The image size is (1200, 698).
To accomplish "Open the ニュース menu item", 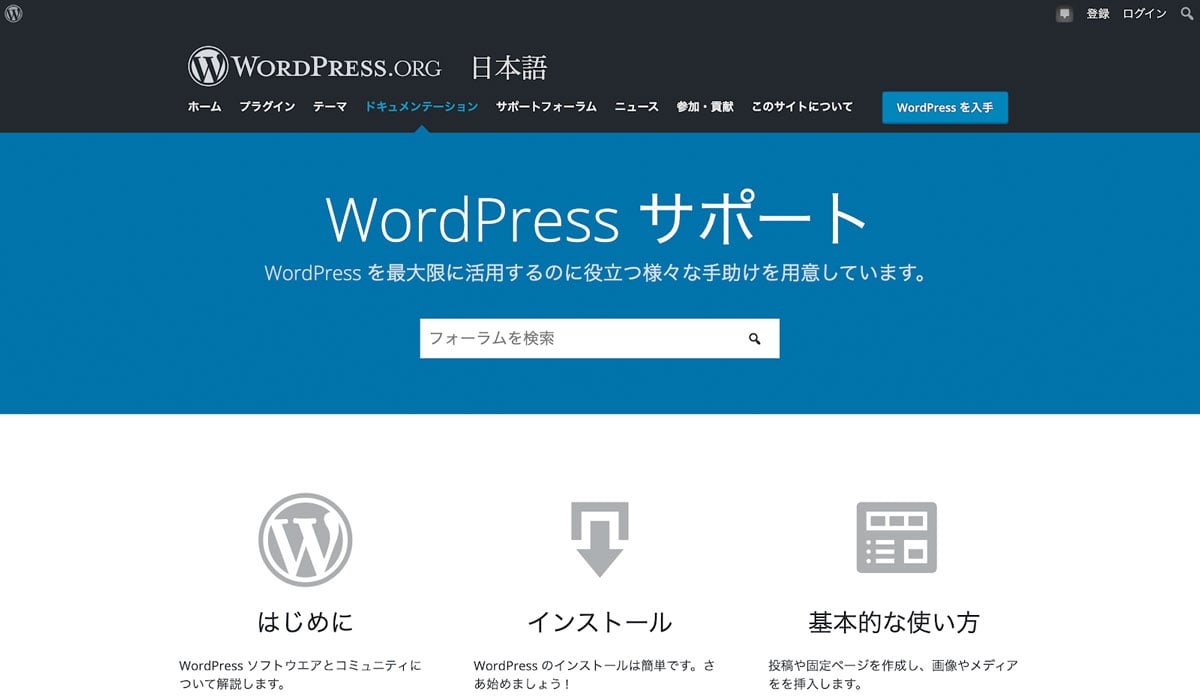I will (637, 106).
